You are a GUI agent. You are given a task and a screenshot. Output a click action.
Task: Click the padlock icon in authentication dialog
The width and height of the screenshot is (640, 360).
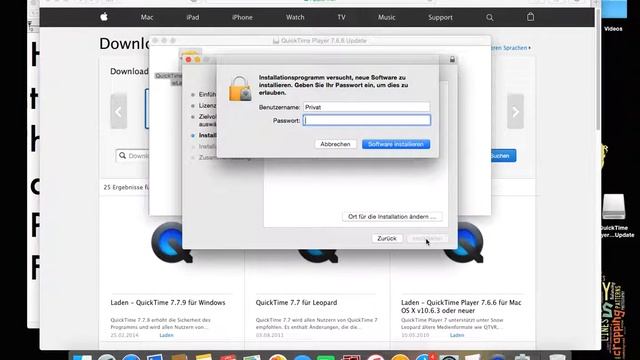(x=240, y=88)
